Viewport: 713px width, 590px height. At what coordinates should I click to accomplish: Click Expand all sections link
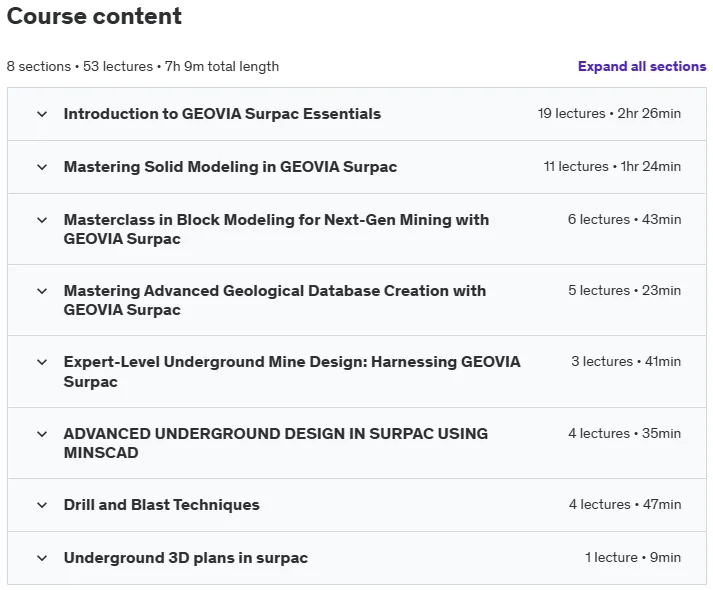(x=642, y=66)
